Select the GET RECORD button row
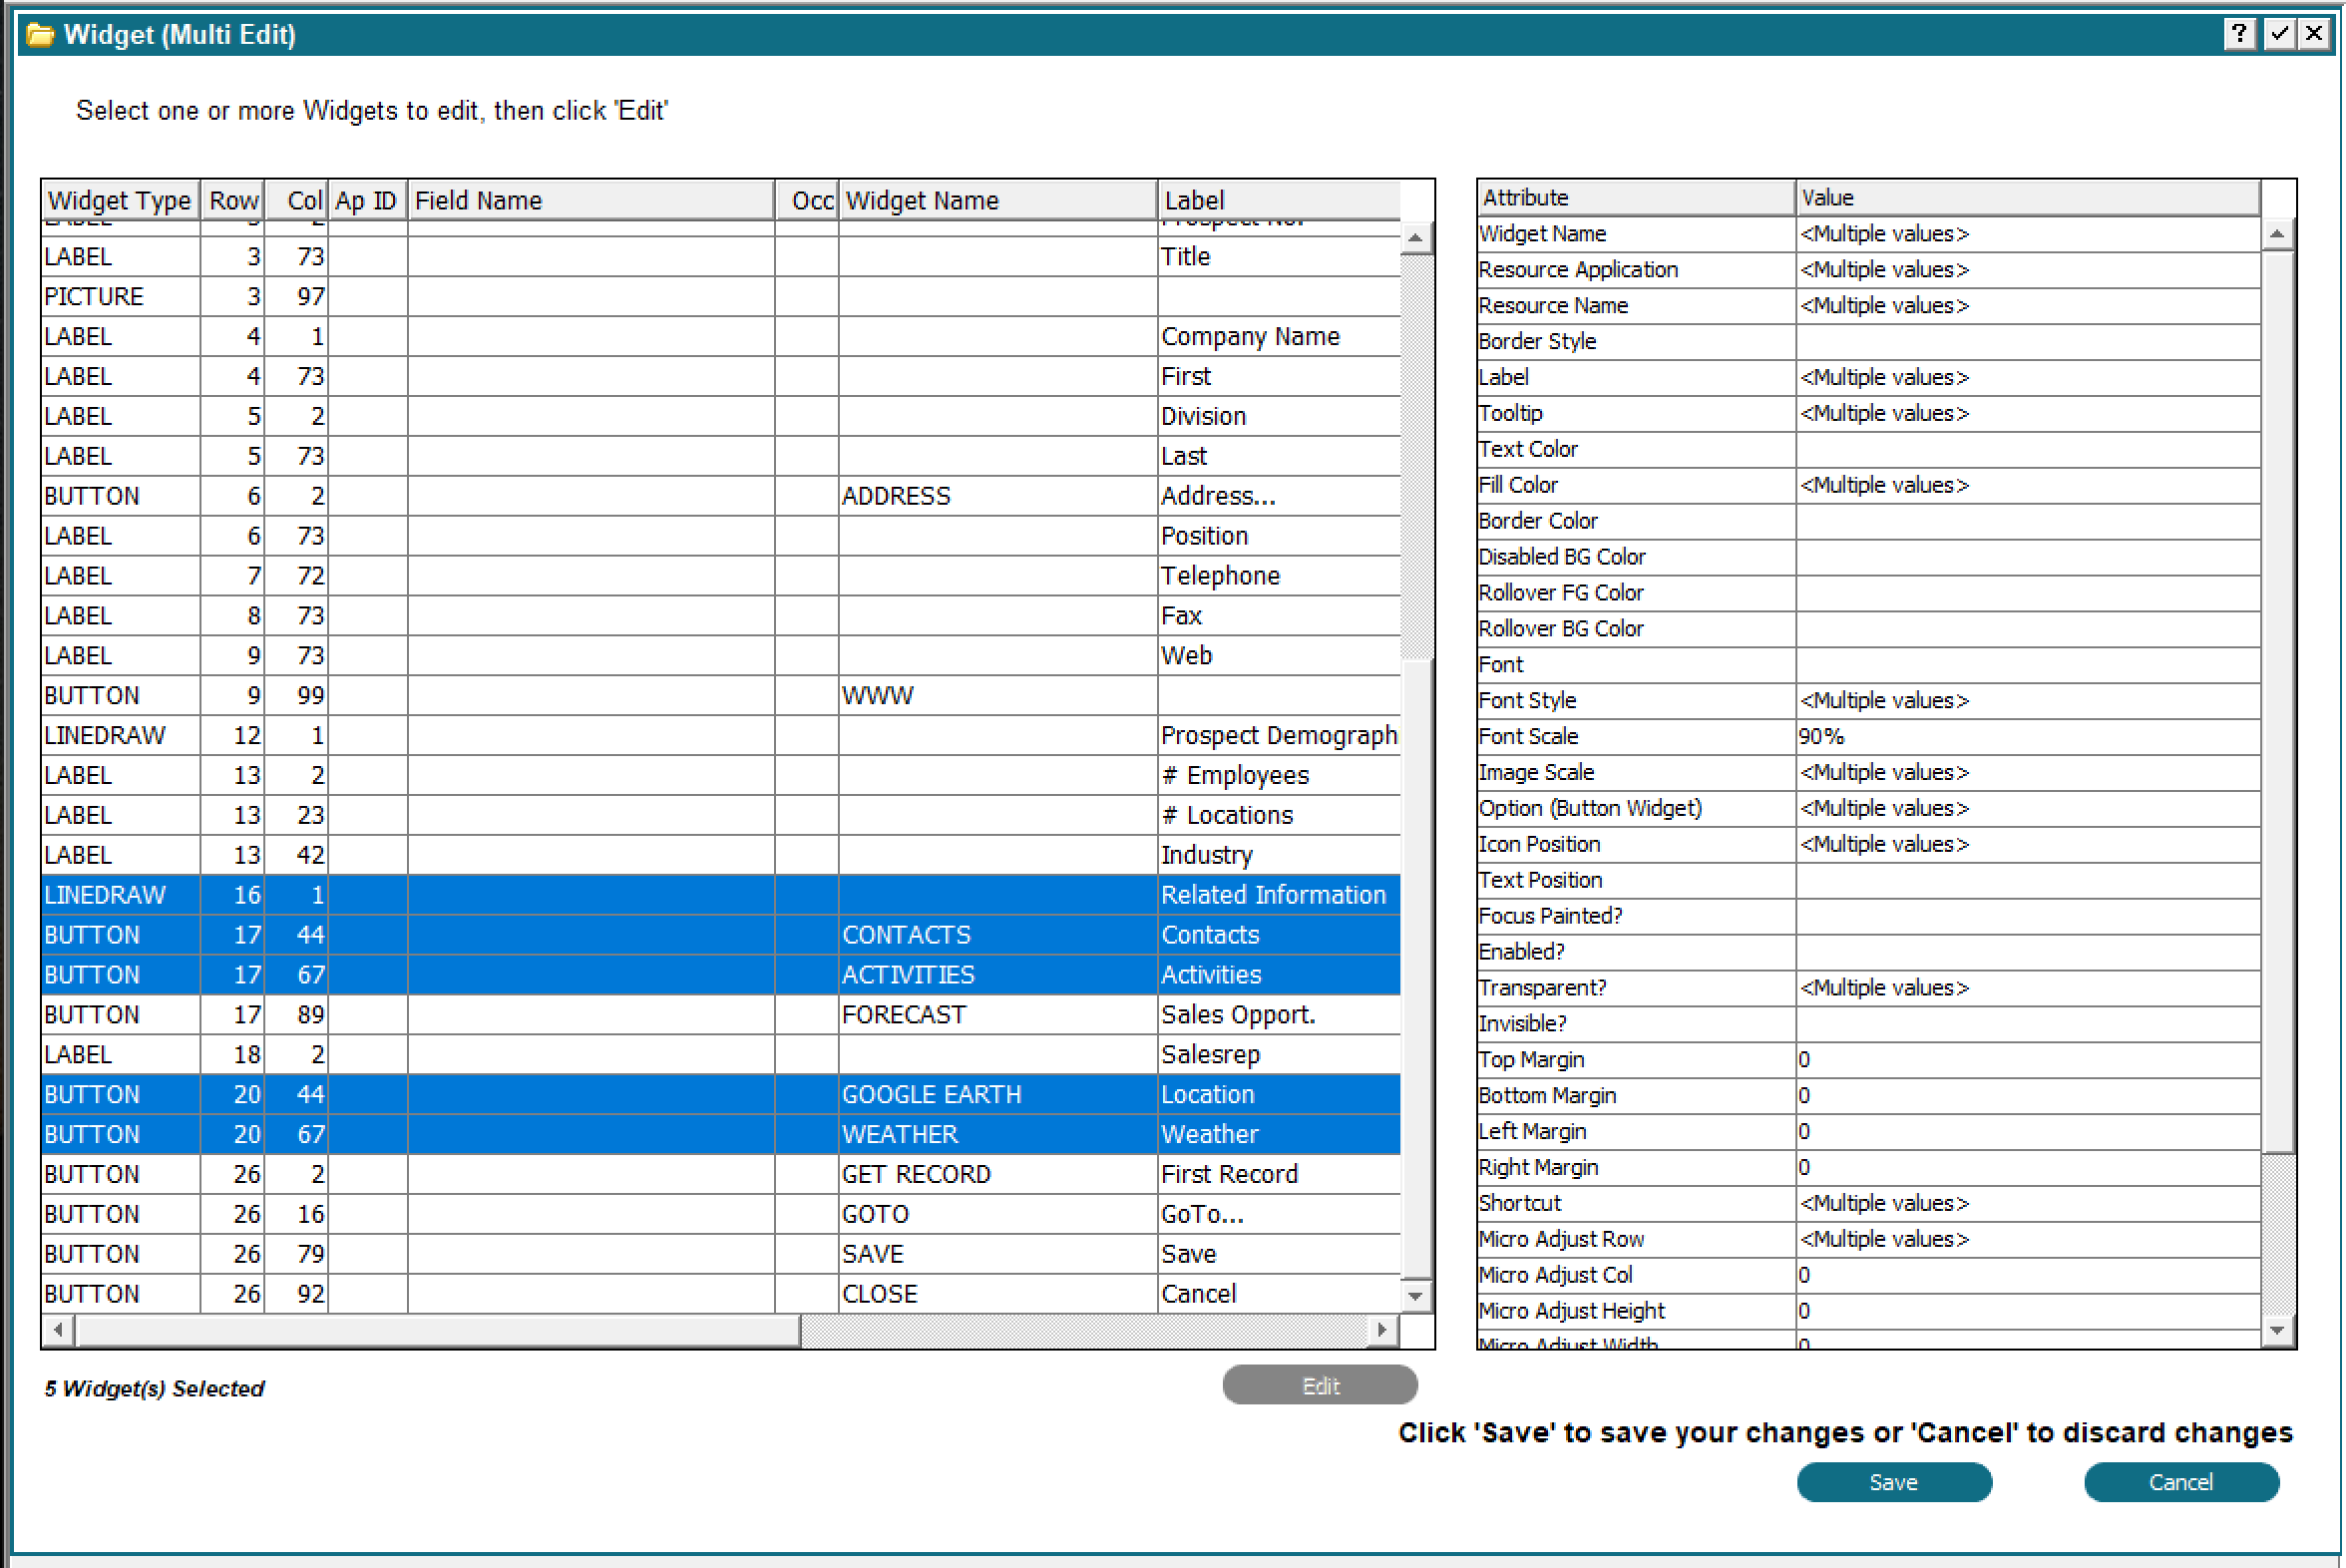This screenshot has width=2346, height=1568. tap(915, 1174)
